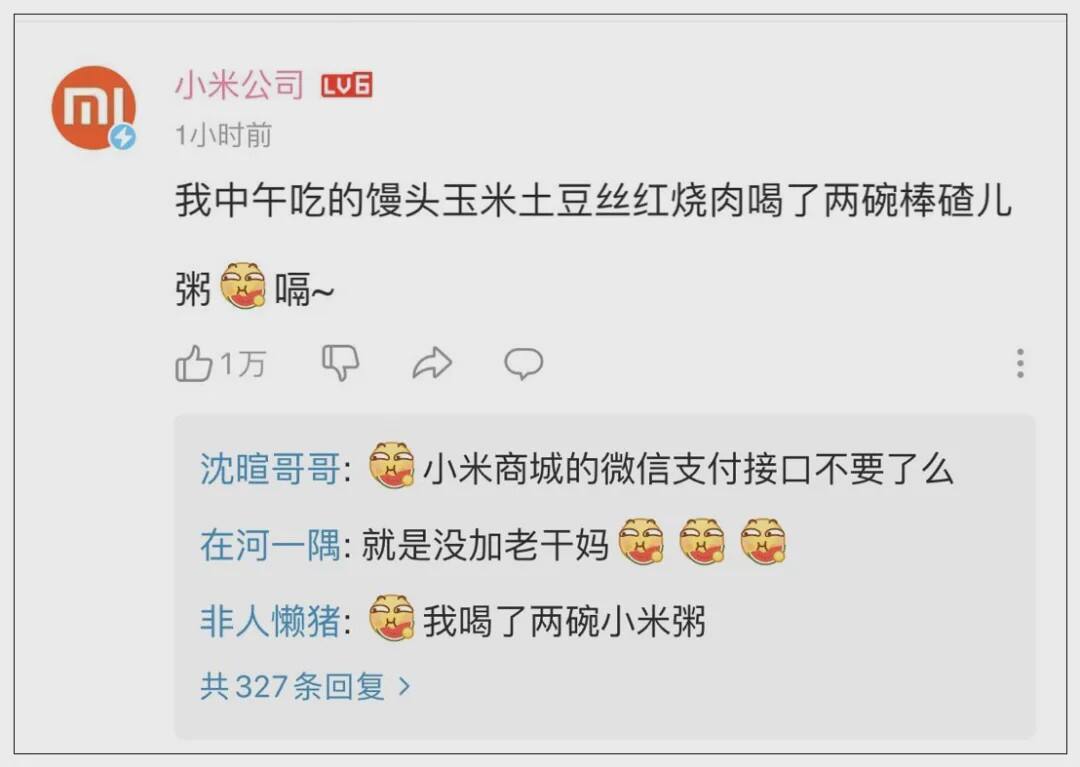The image size is (1080, 767).
Task: Open 小米公司 username profile
Action: (239, 85)
